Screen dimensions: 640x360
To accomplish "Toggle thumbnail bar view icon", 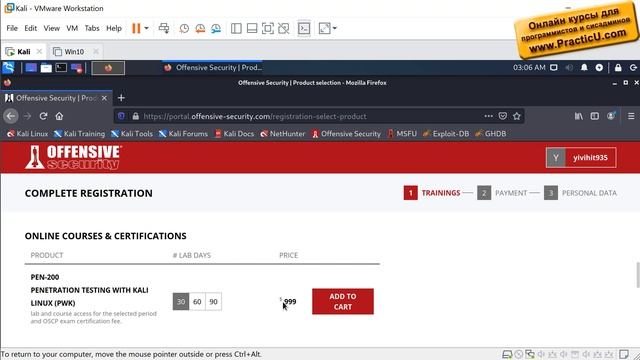I will (252, 28).
